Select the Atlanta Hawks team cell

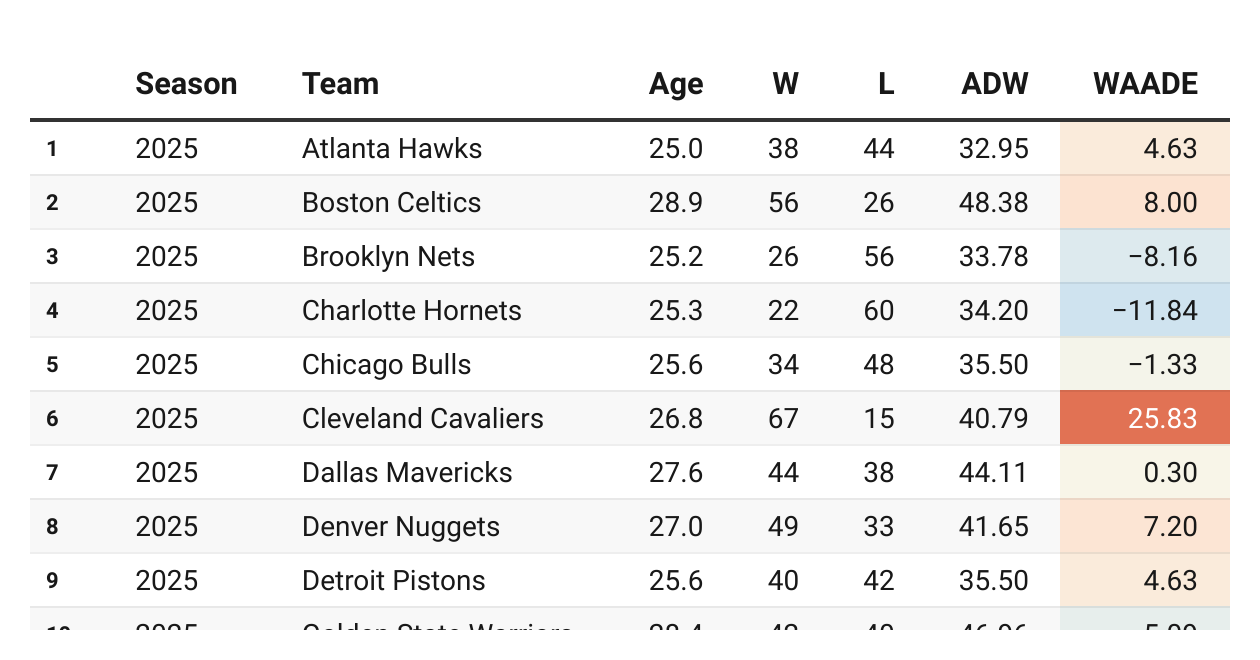(x=392, y=149)
